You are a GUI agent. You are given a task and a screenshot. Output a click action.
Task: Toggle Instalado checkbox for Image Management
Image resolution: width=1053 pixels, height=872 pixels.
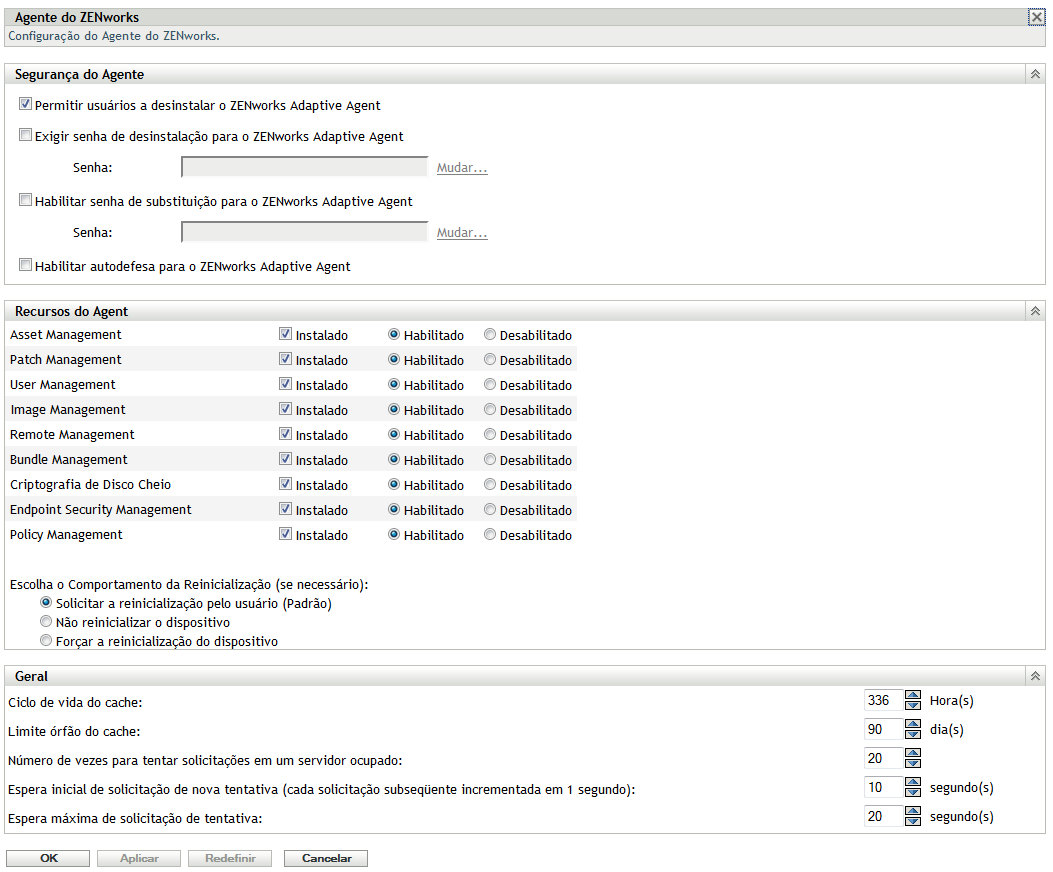click(285, 408)
